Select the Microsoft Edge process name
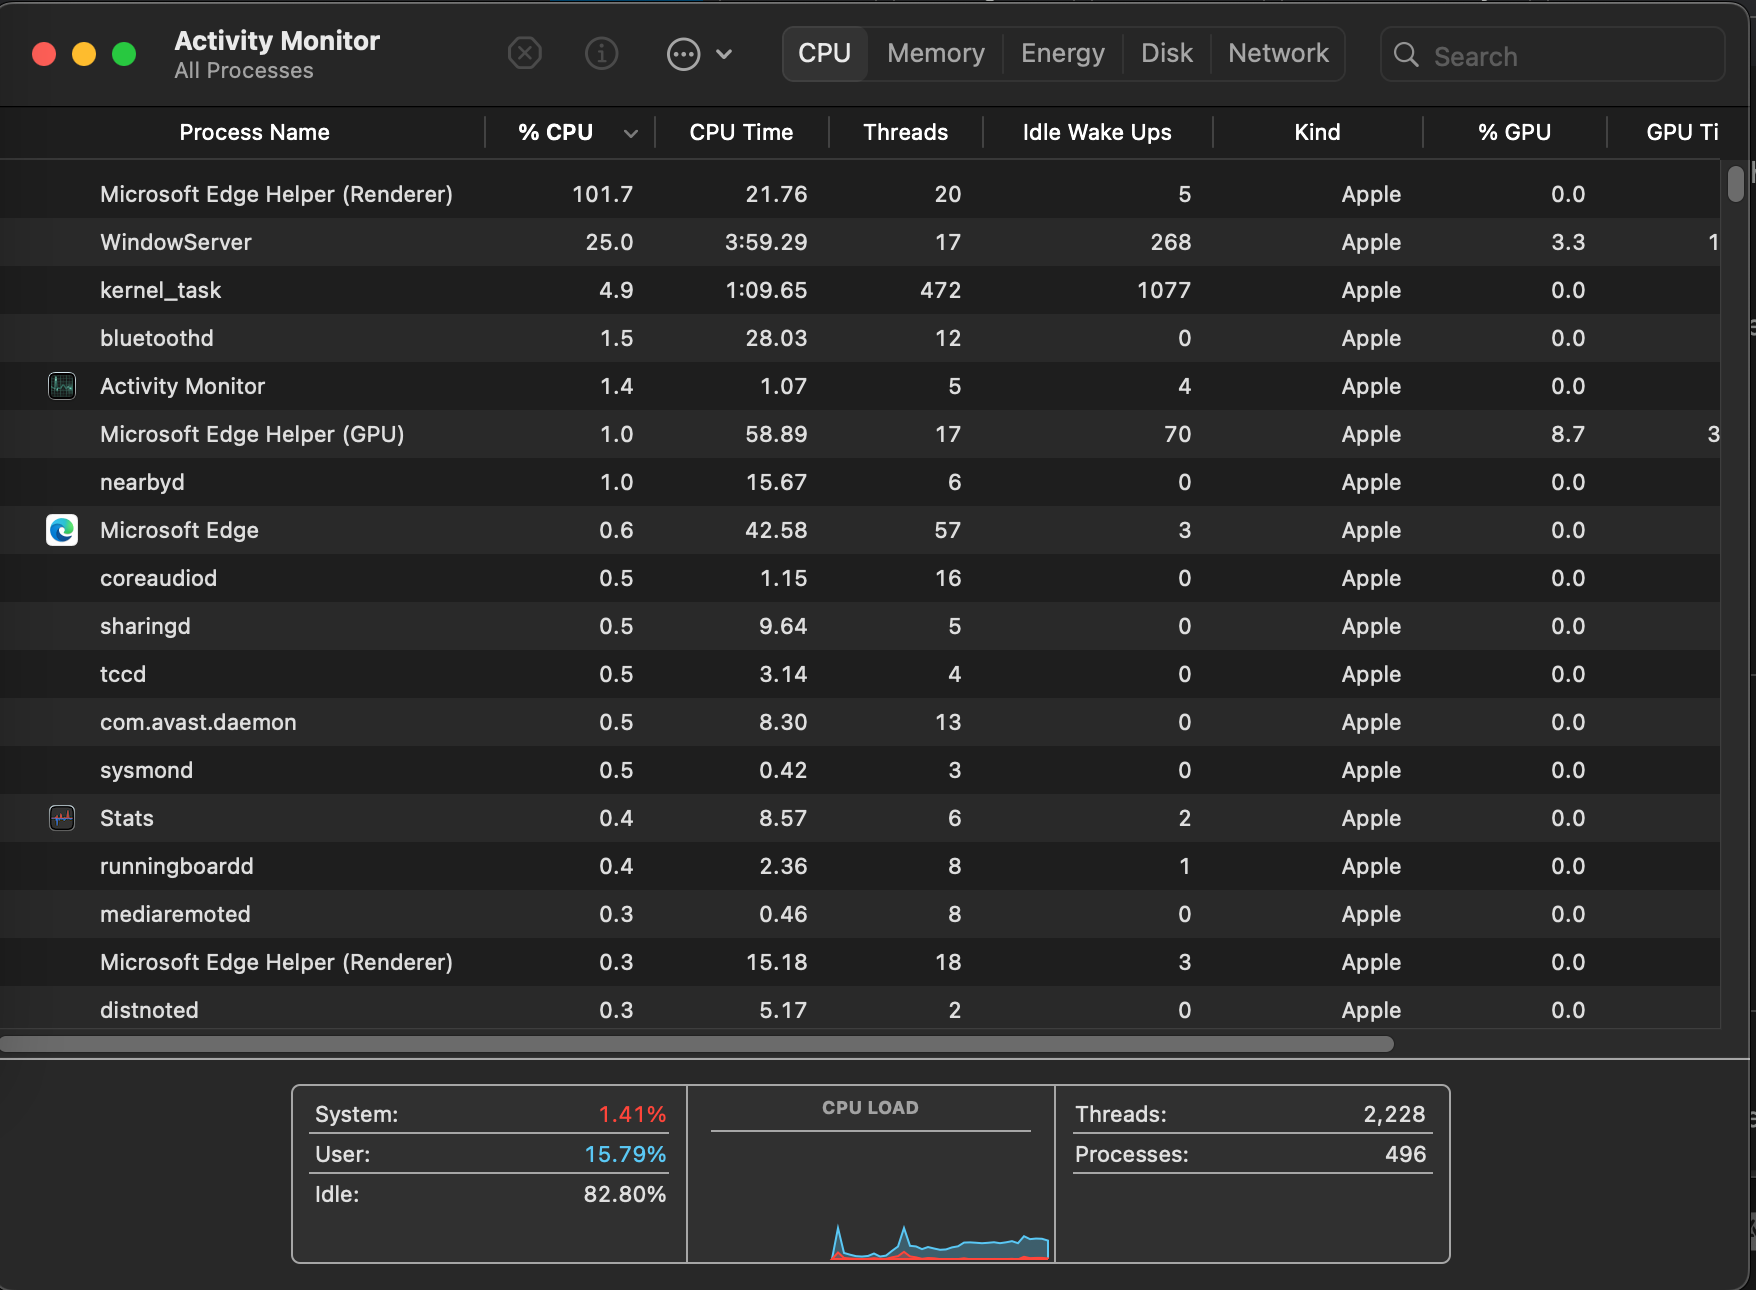 point(179,530)
